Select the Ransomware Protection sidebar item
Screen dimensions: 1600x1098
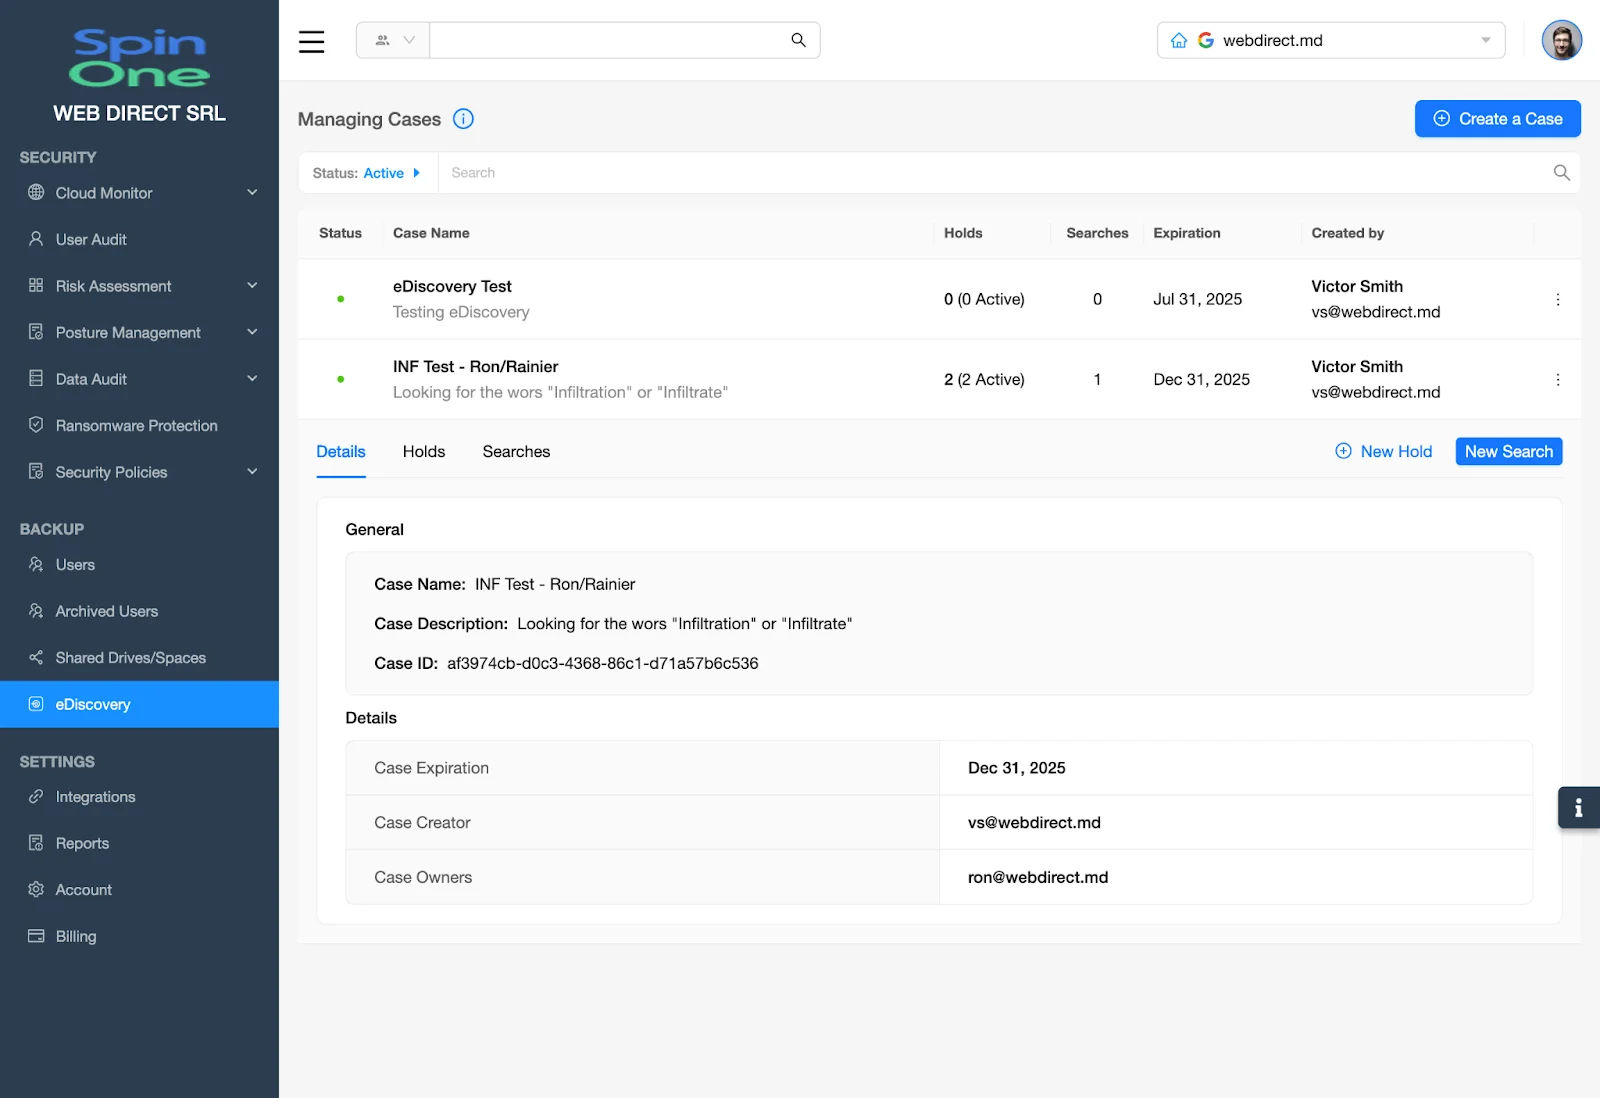click(136, 425)
